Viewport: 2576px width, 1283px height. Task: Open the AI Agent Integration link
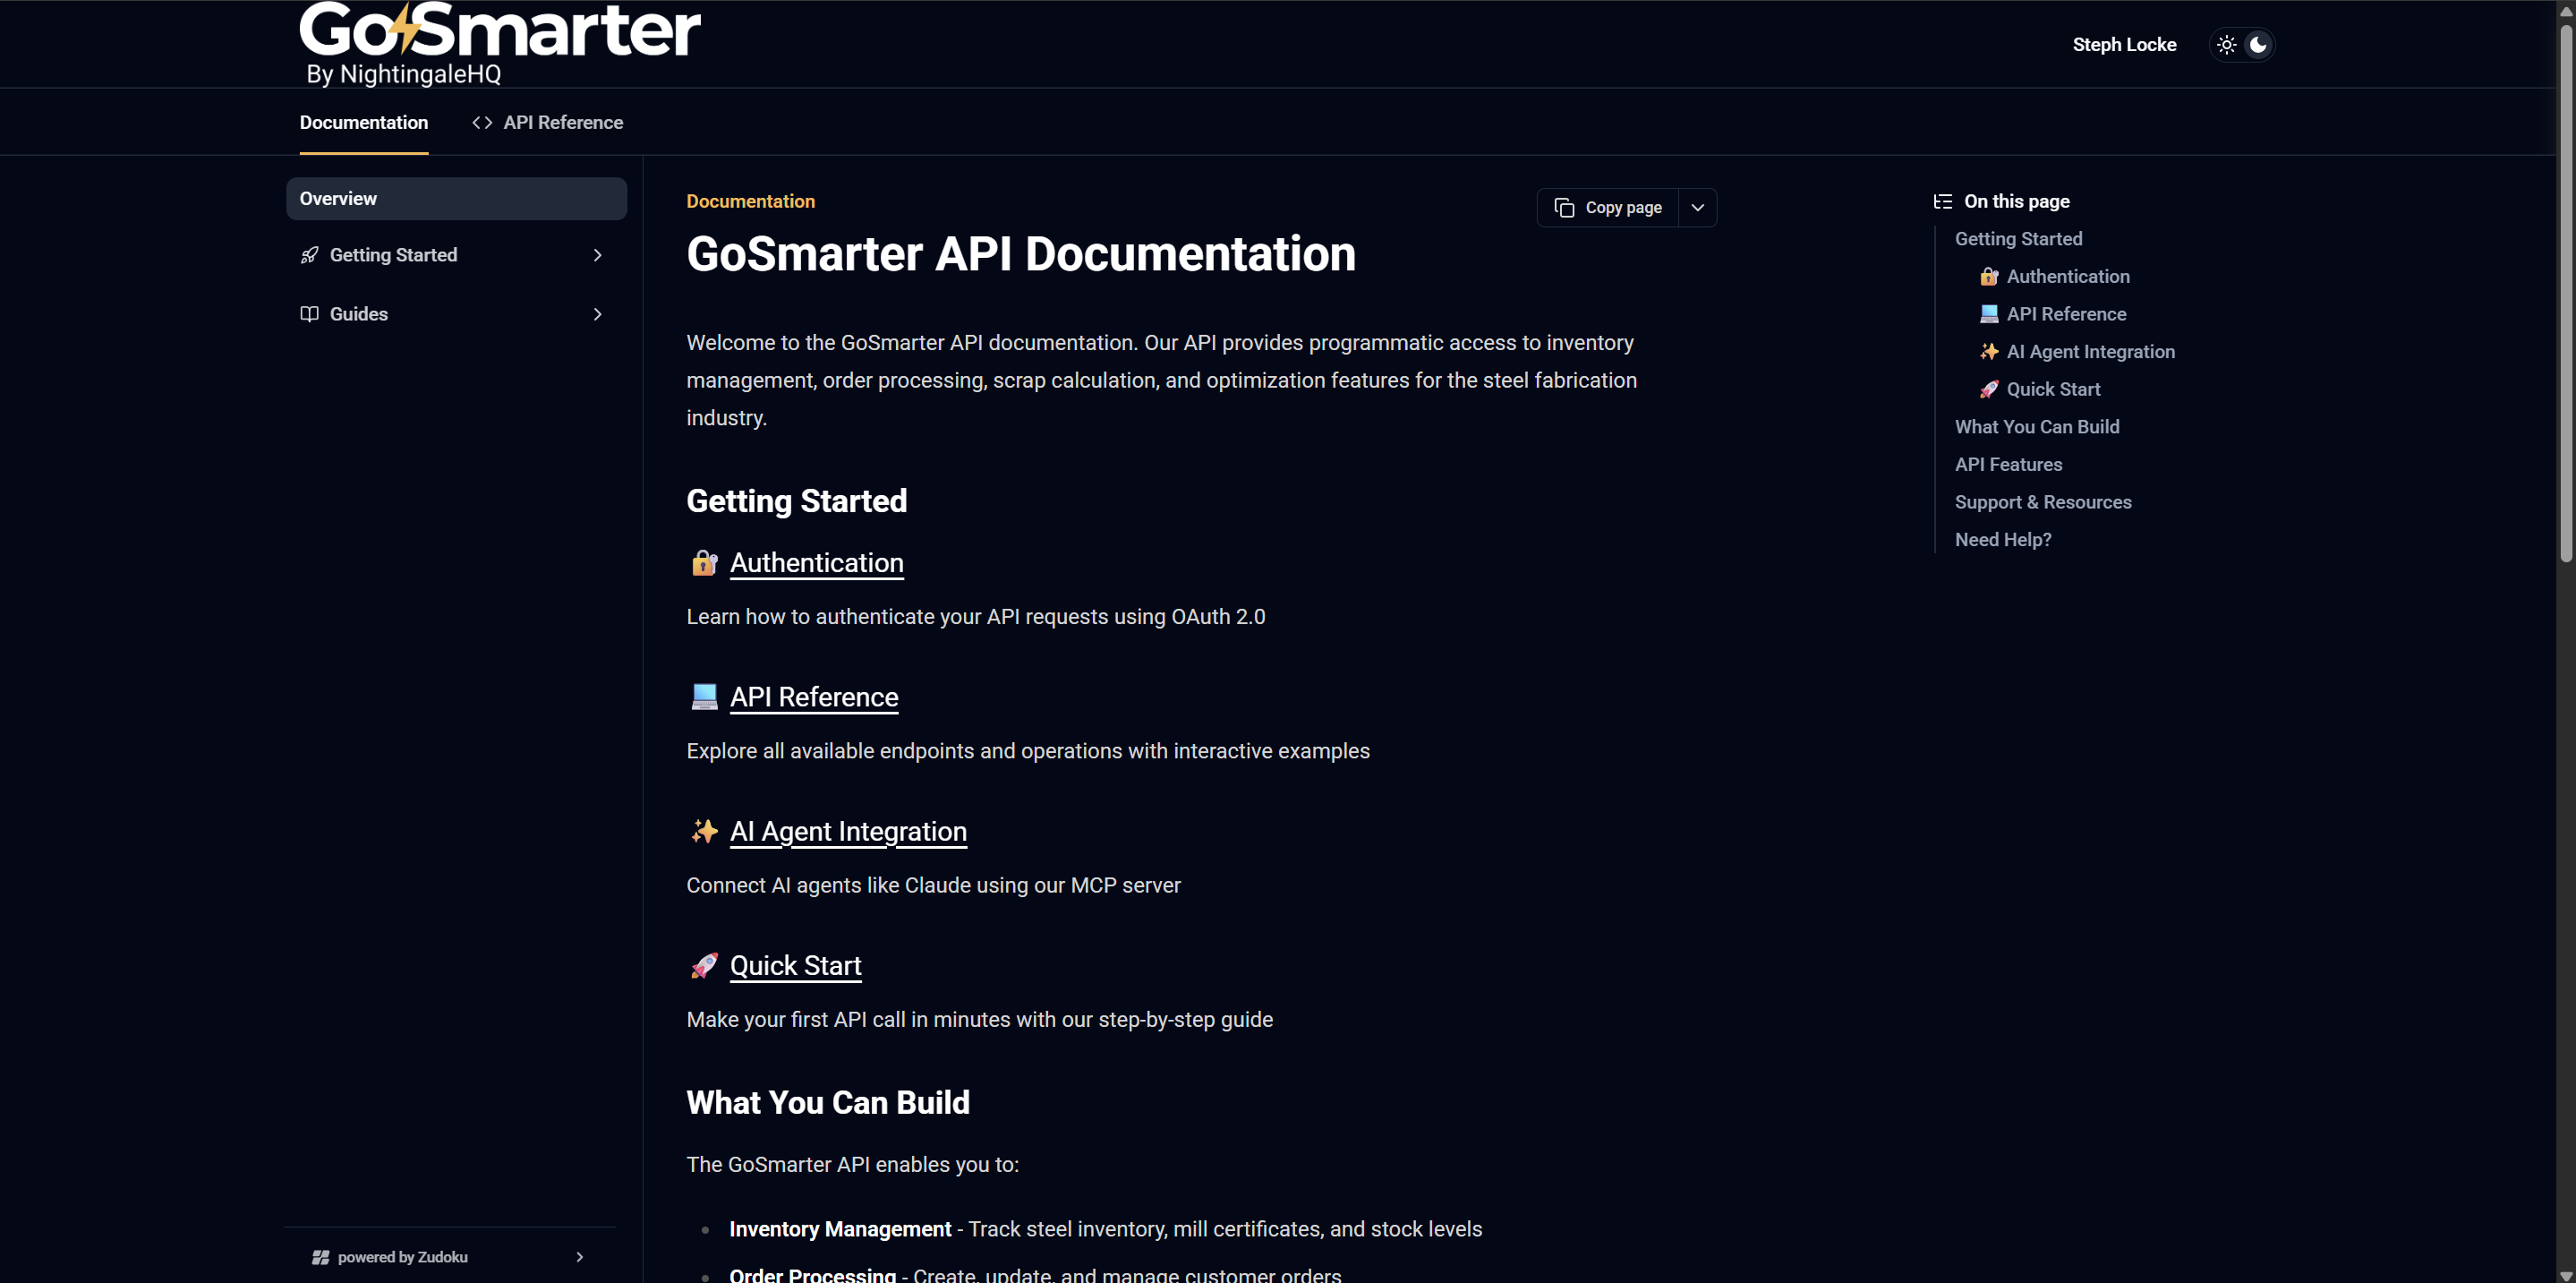(848, 831)
